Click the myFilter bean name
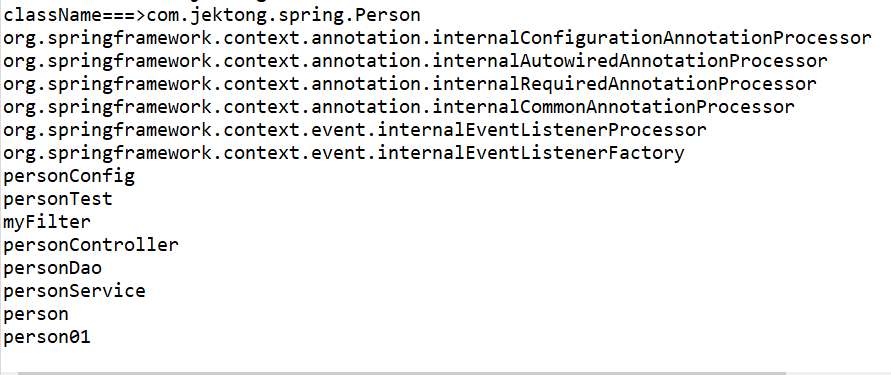Viewport: 891px width, 375px height. (47, 222)
